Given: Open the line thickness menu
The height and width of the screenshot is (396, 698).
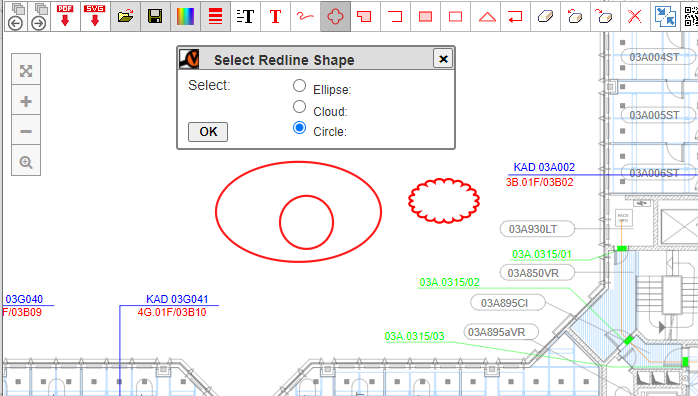Looking at the screenshot, I should (215, 16).
